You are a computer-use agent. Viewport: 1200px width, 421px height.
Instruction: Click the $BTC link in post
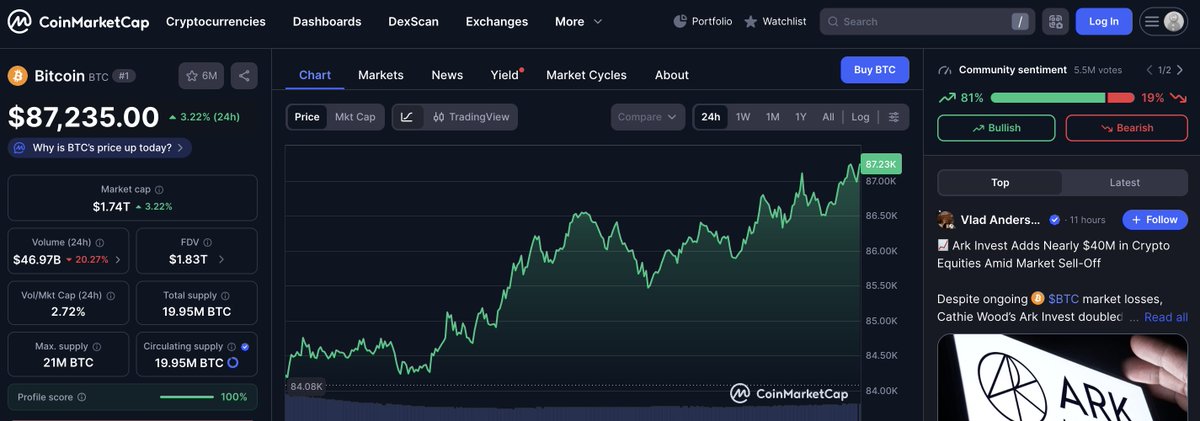tap(1065, 299)
